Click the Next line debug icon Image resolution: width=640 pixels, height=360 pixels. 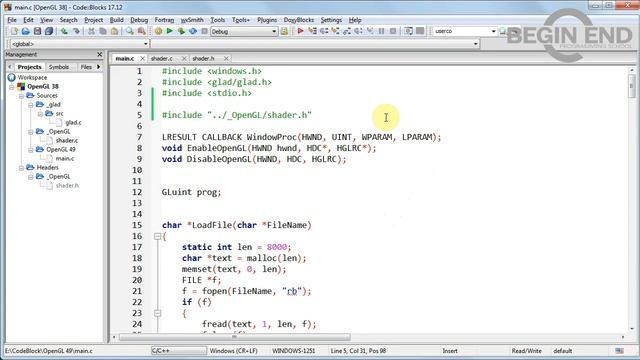pos(324,31)
